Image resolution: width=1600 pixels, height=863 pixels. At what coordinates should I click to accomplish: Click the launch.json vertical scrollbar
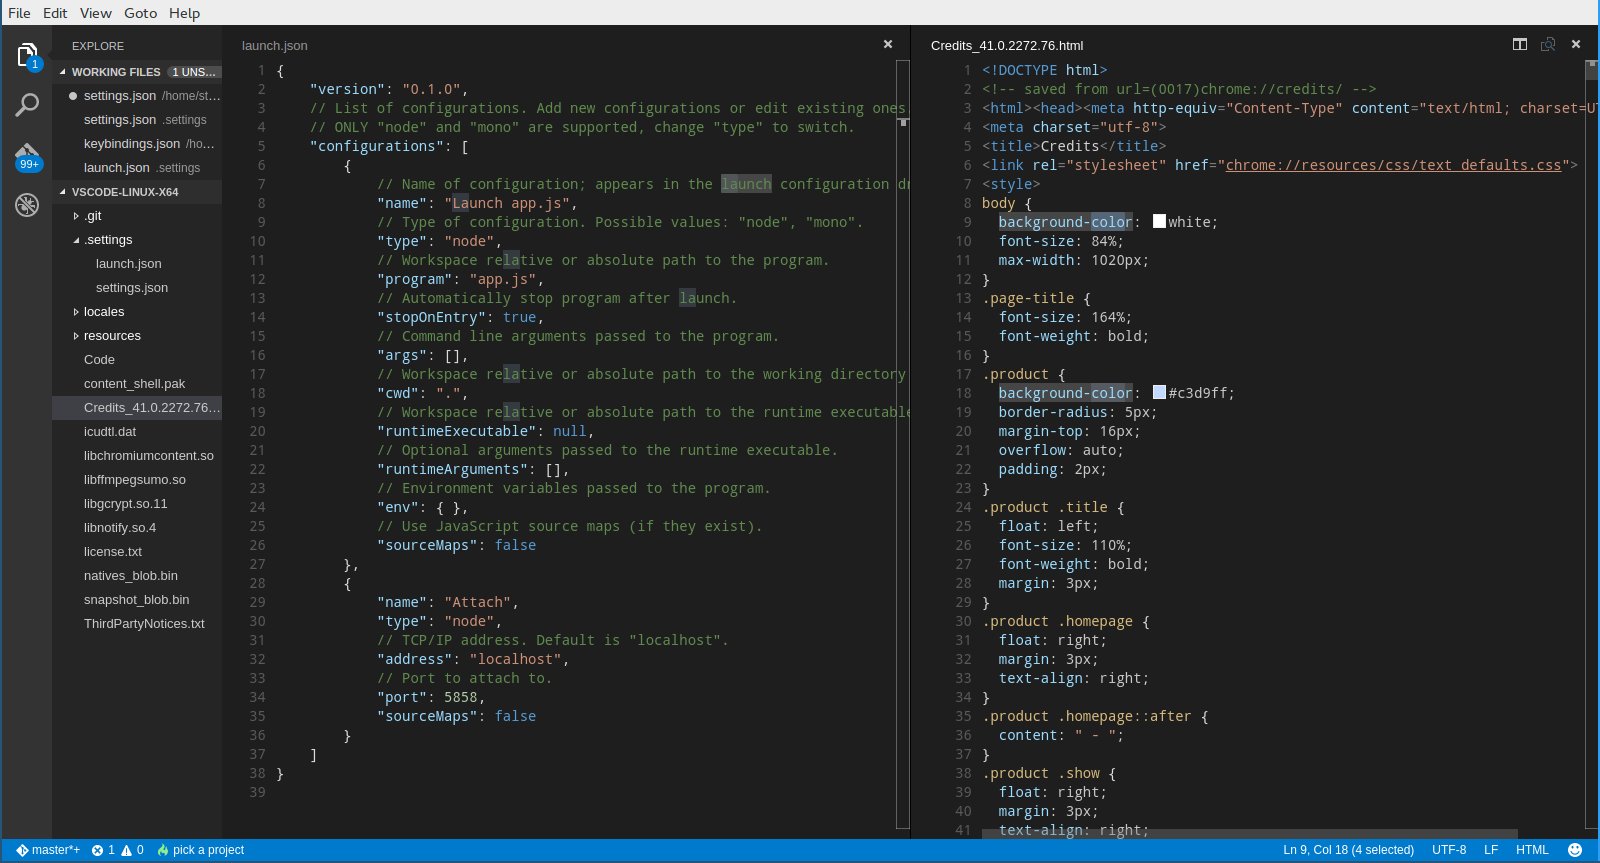[x=903, y=445]
